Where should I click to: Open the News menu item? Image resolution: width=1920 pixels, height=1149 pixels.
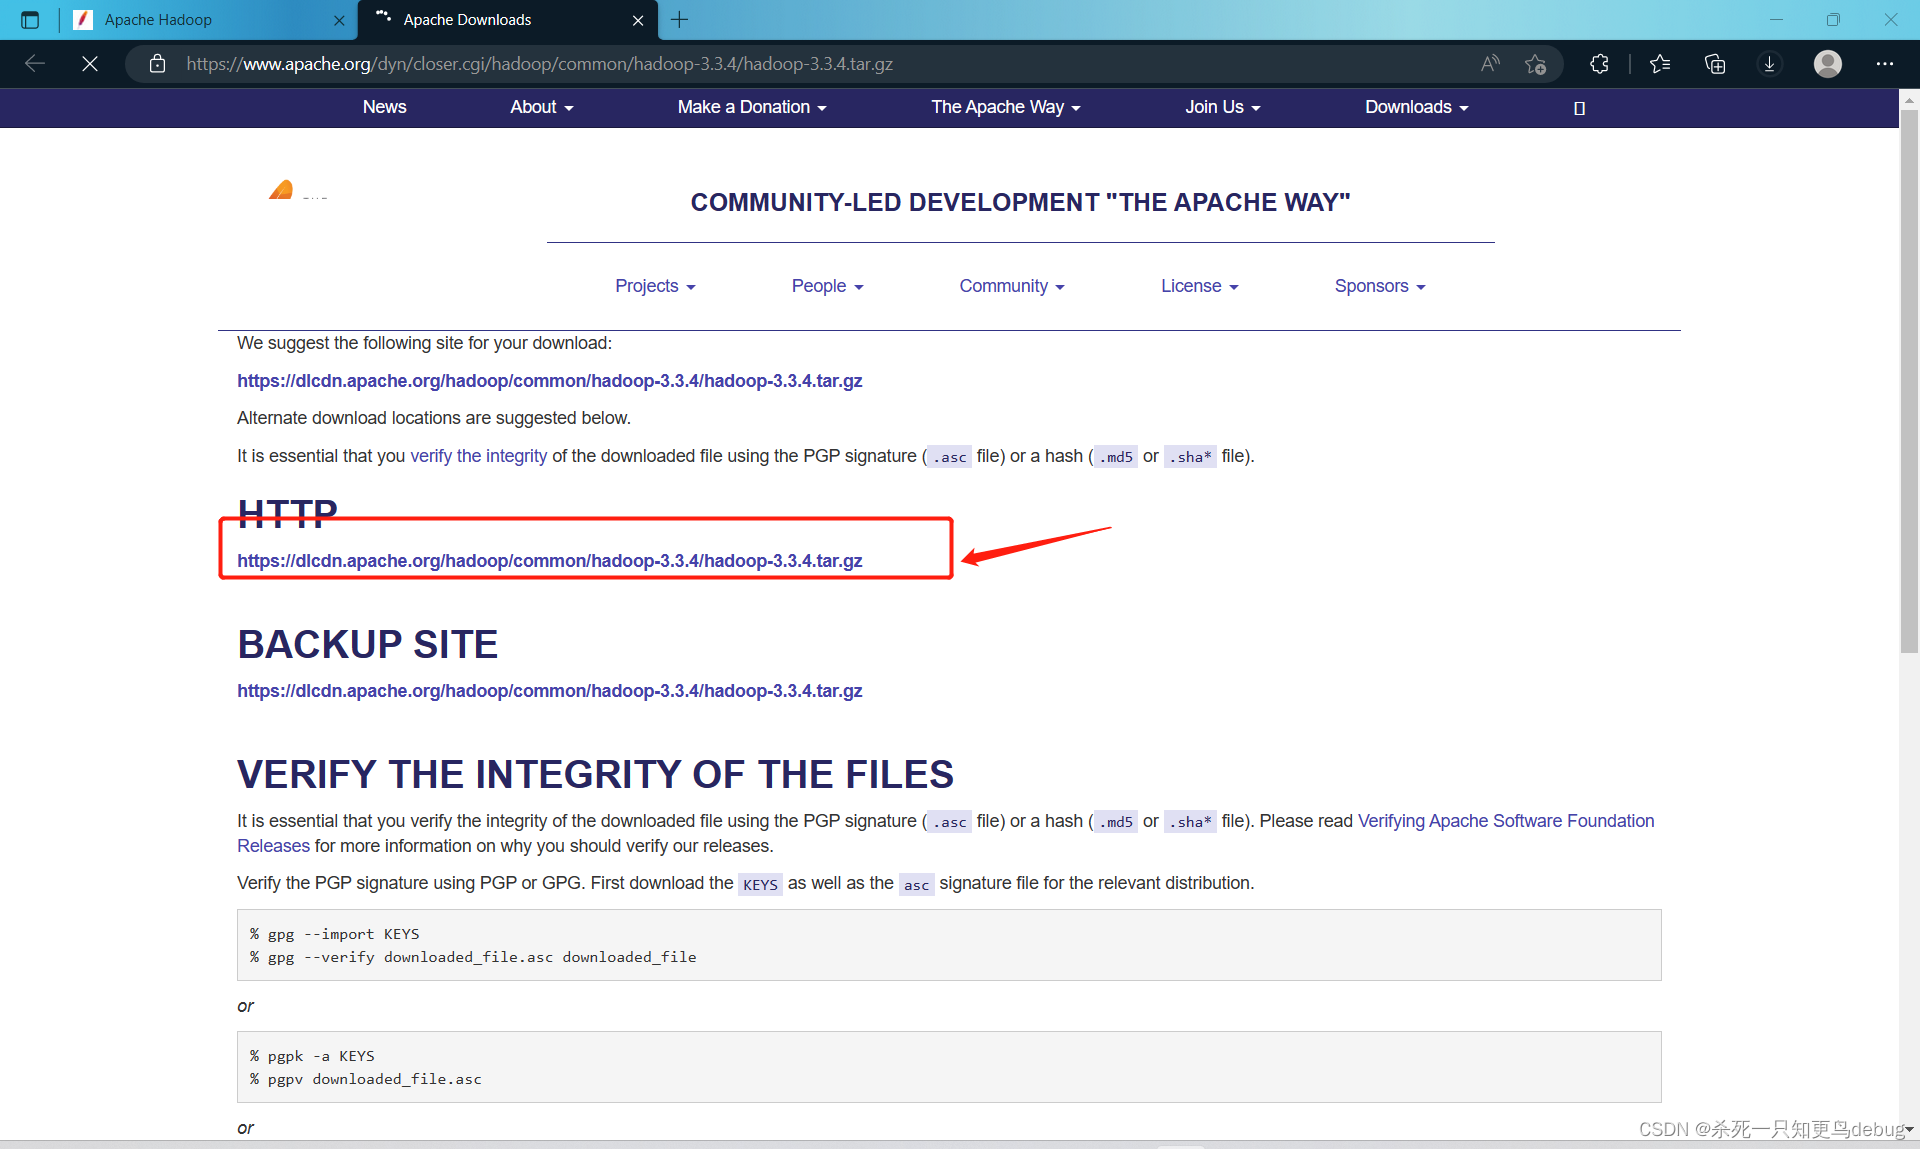tap(384, 107)
